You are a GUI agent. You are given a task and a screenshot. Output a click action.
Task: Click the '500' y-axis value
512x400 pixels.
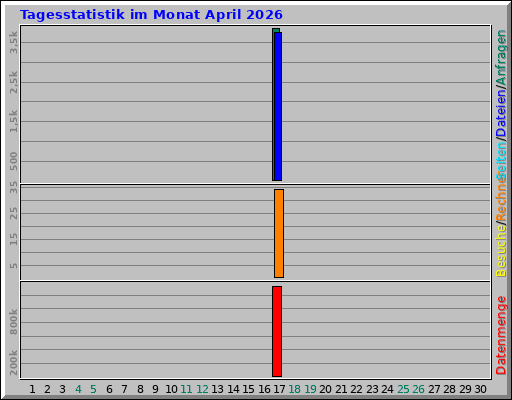click(x=13, y=161)
